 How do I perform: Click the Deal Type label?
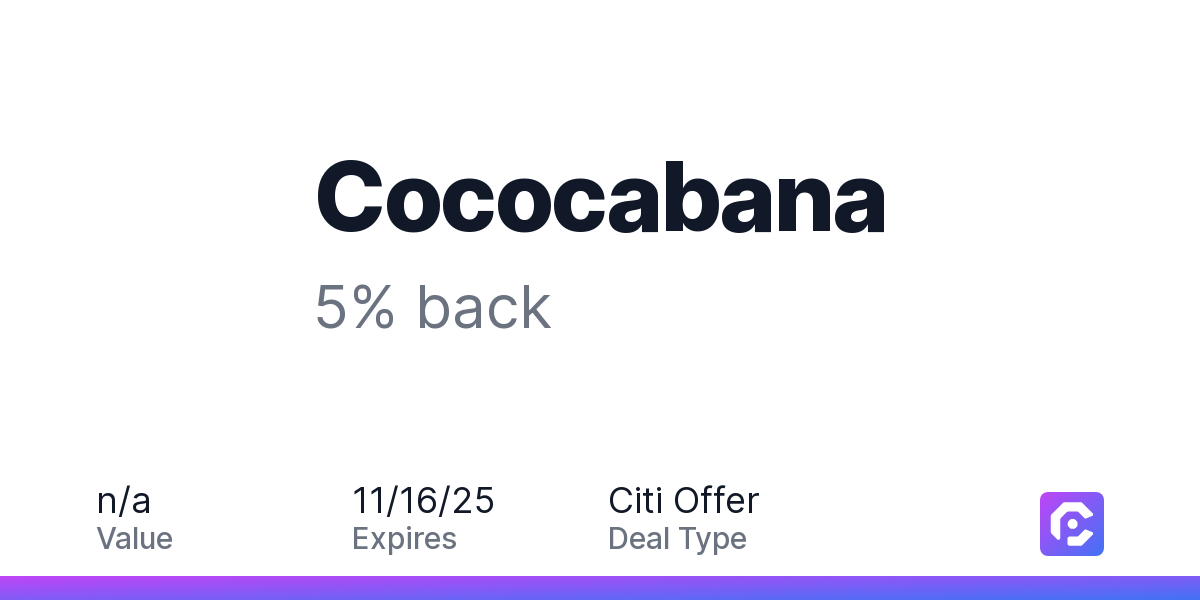pyautogui.click(x=677, y=539)
